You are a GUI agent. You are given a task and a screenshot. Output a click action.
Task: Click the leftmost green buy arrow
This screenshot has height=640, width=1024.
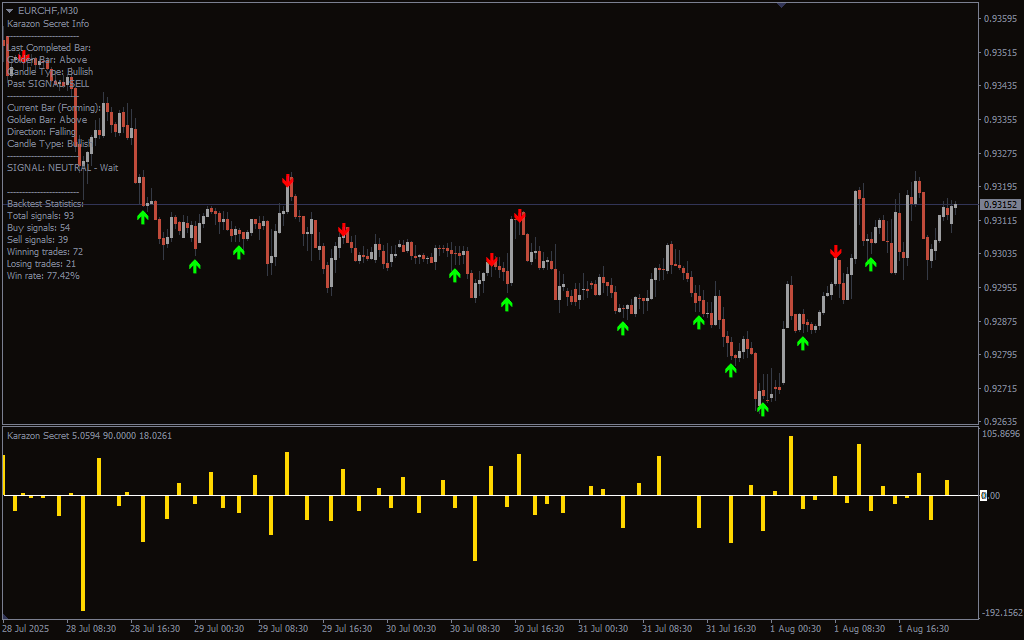tap(143, 216)
